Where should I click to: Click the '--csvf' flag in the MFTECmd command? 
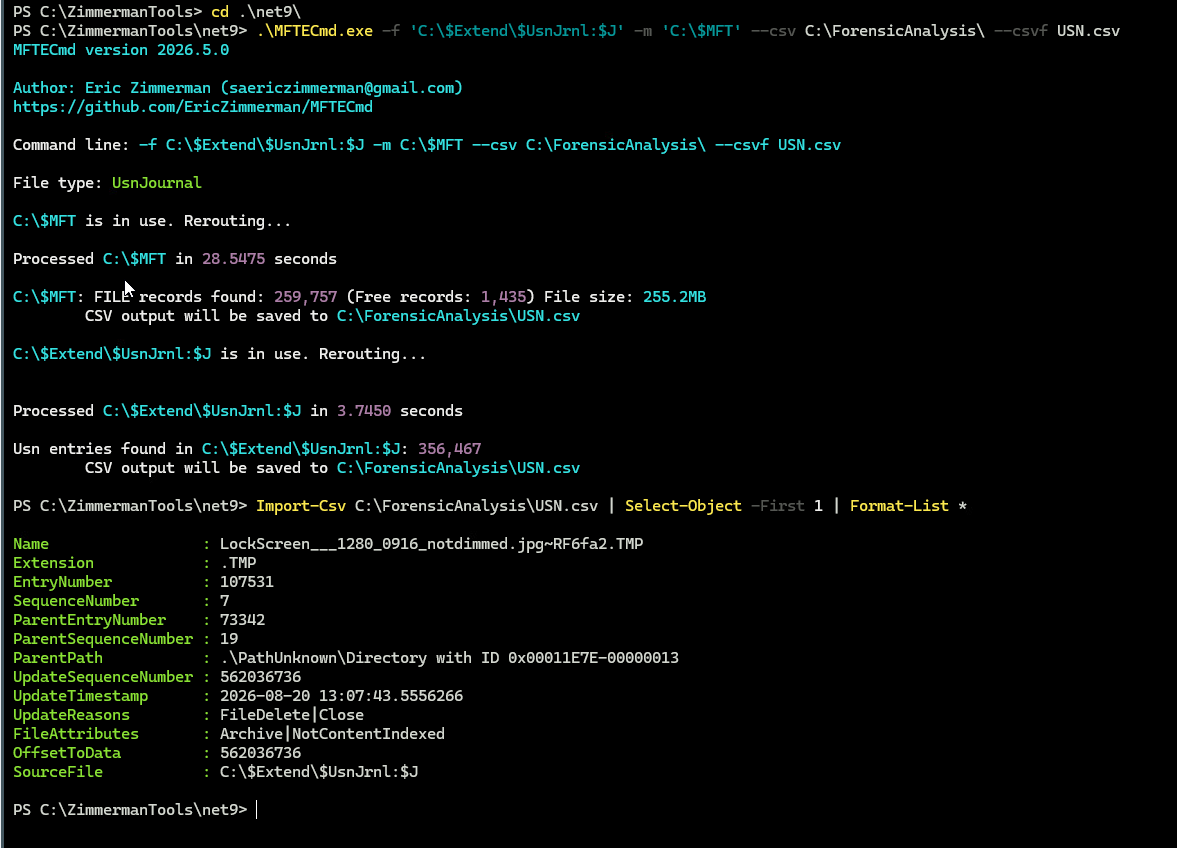click(1020, 31)
